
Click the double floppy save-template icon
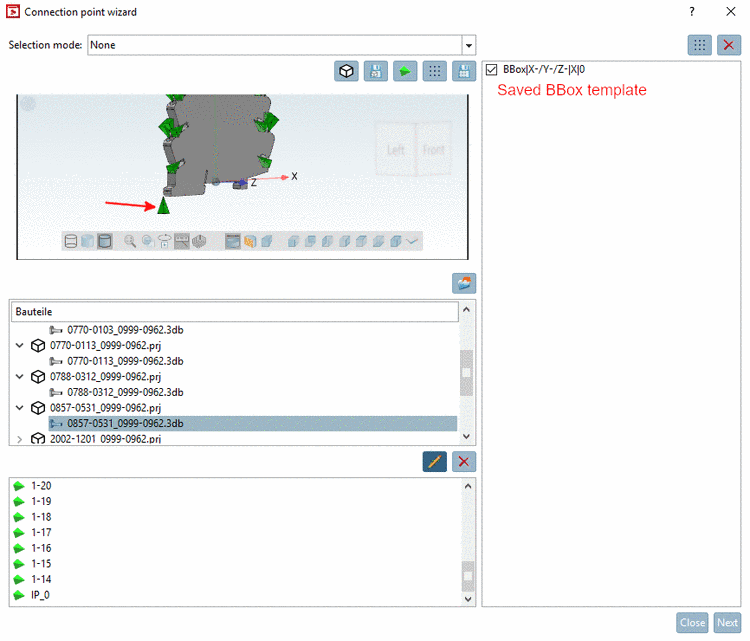(464, 71)
